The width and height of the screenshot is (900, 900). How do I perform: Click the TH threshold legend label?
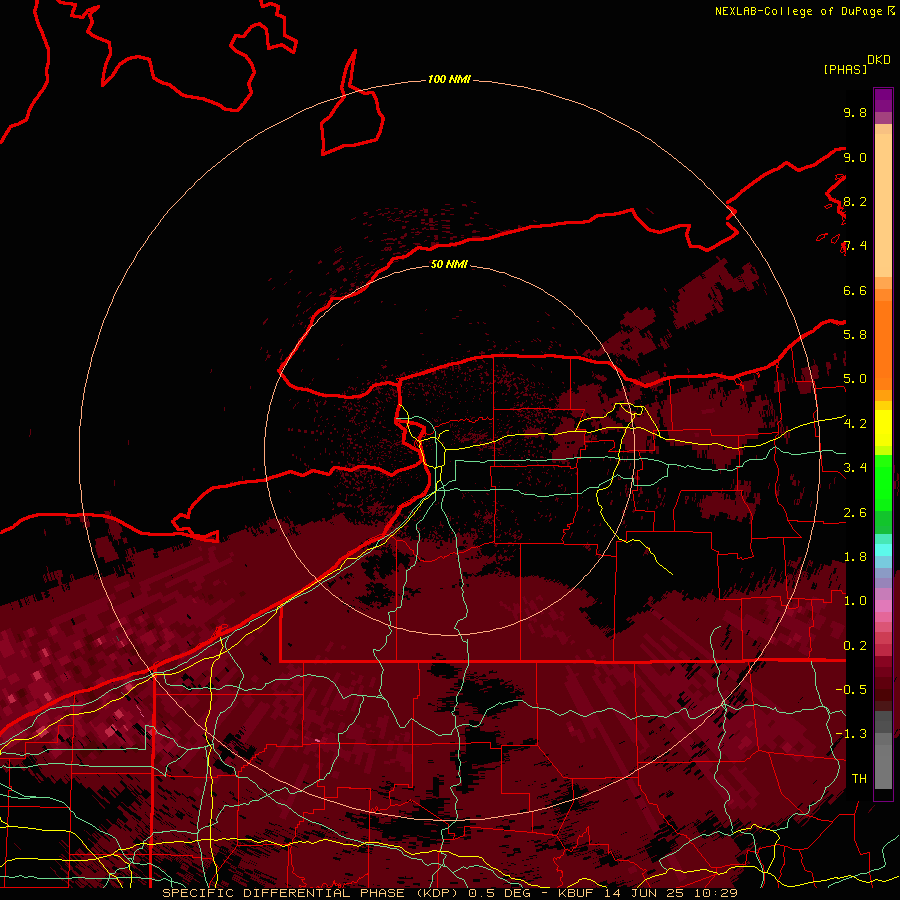click(859, 779)
